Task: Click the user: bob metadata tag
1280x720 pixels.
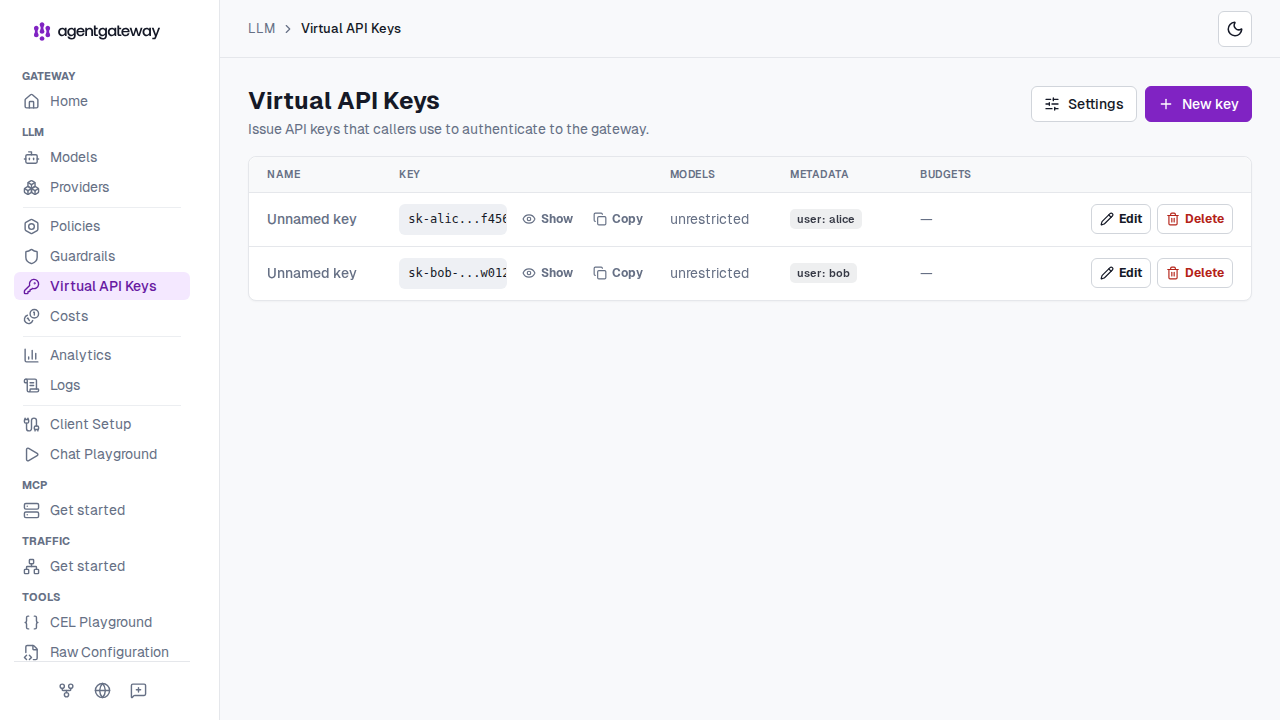Action: 823,273
